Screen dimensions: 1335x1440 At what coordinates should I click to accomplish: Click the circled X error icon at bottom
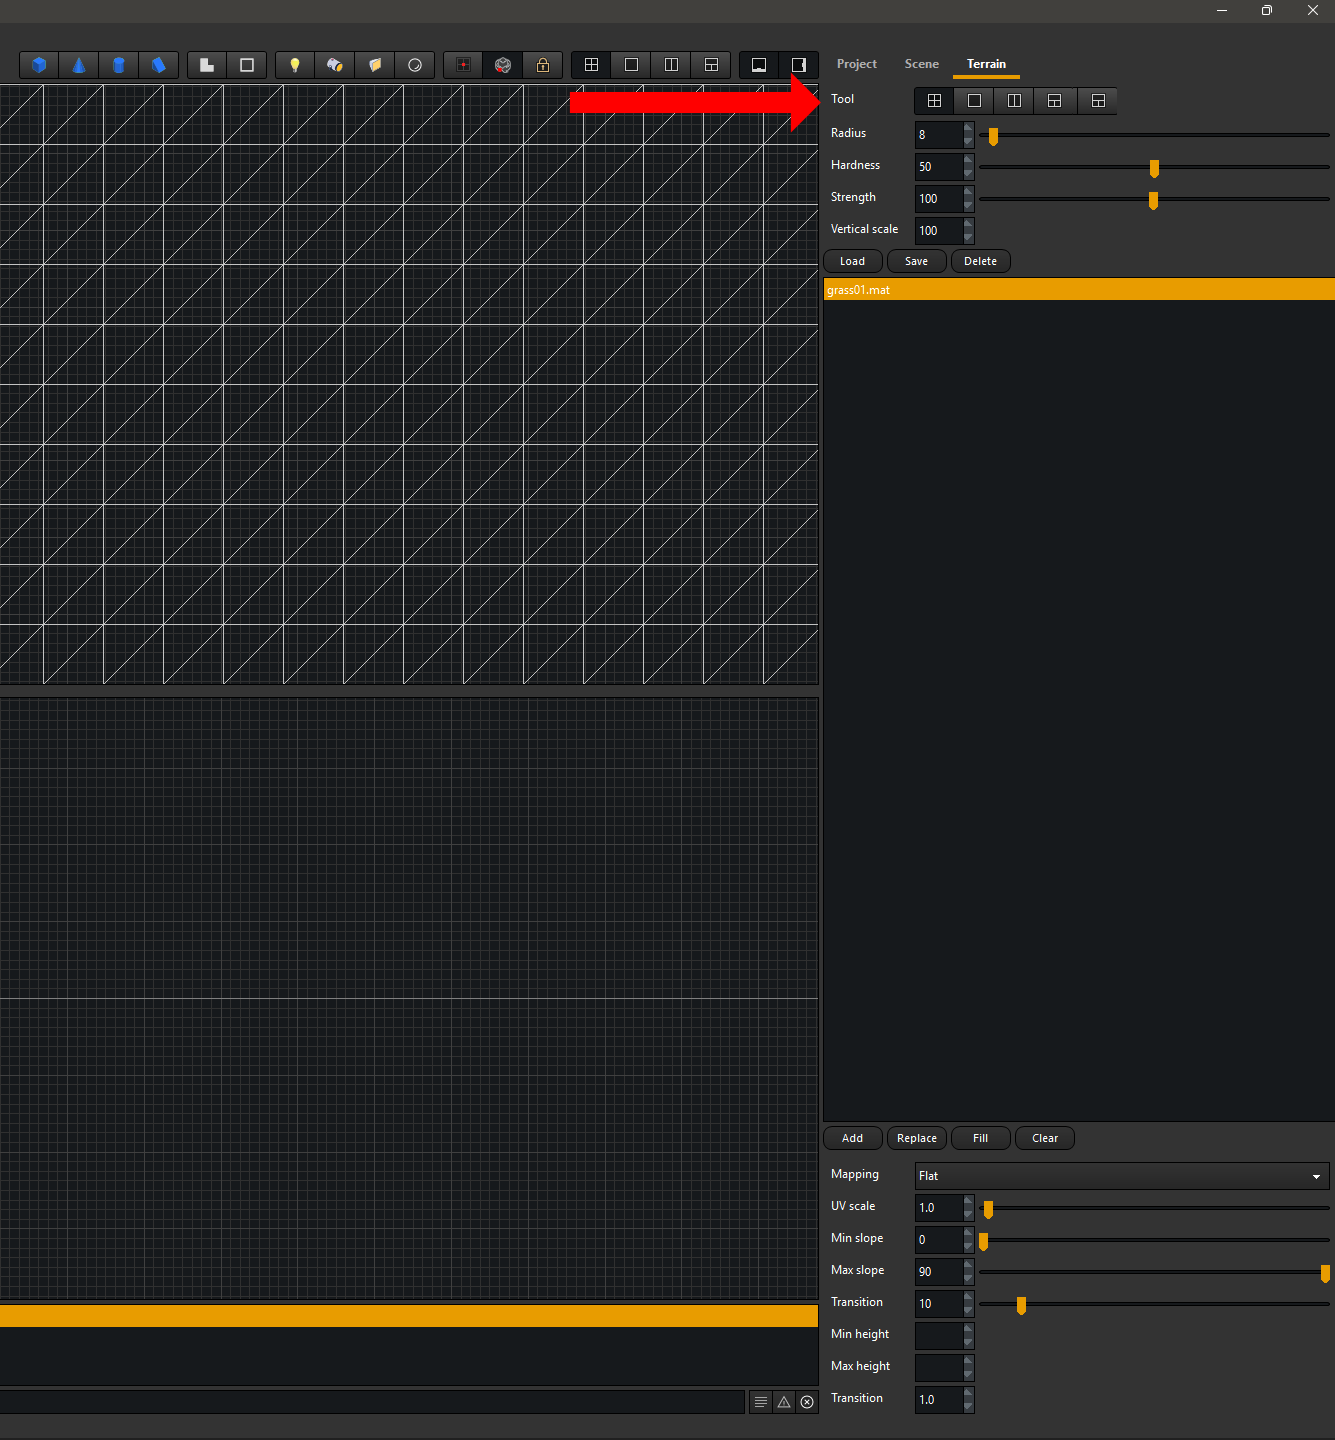pos(807,1402)
